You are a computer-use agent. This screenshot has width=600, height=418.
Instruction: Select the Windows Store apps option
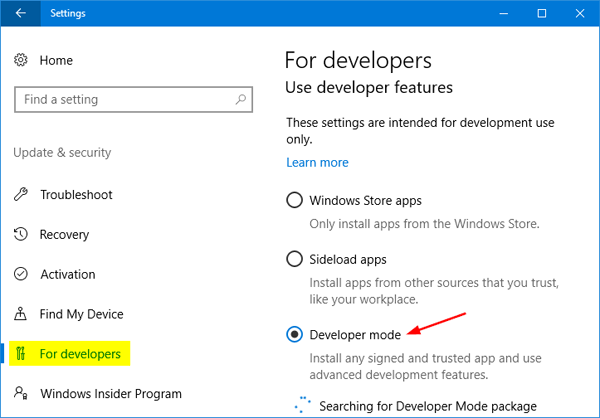click(295, 200)
